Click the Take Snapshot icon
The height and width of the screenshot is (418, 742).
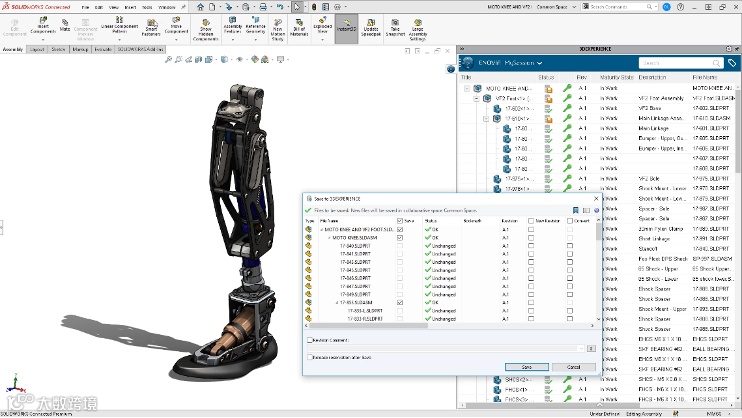pos(395,23)
